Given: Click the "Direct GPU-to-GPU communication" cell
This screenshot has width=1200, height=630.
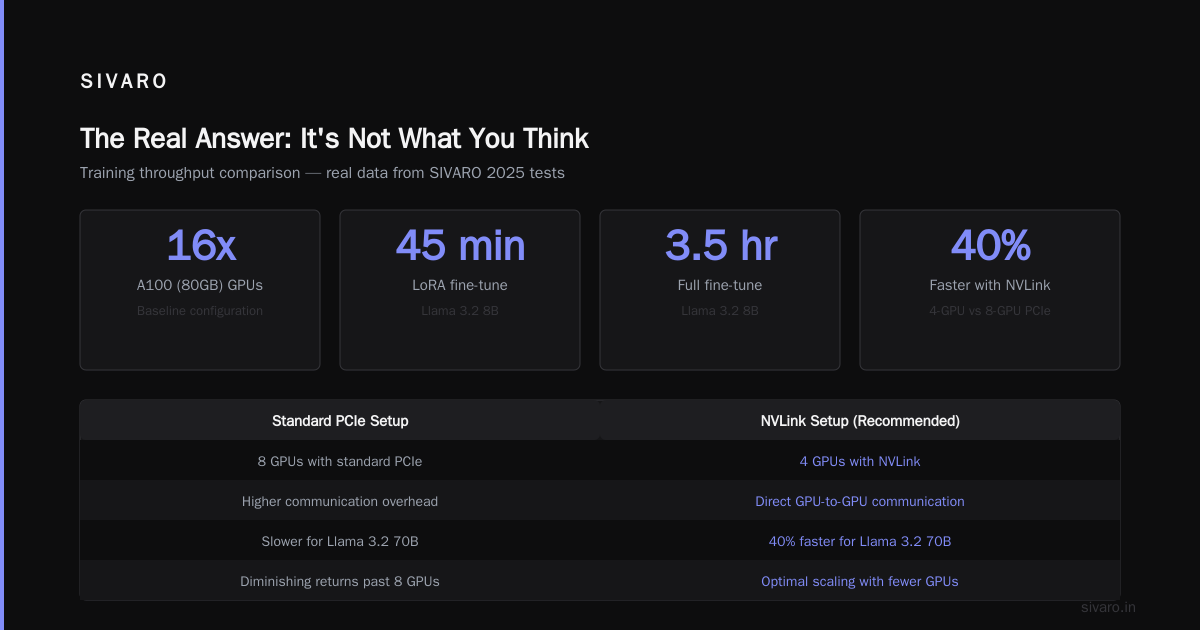Looking at the screenshot, I should 860,501.
